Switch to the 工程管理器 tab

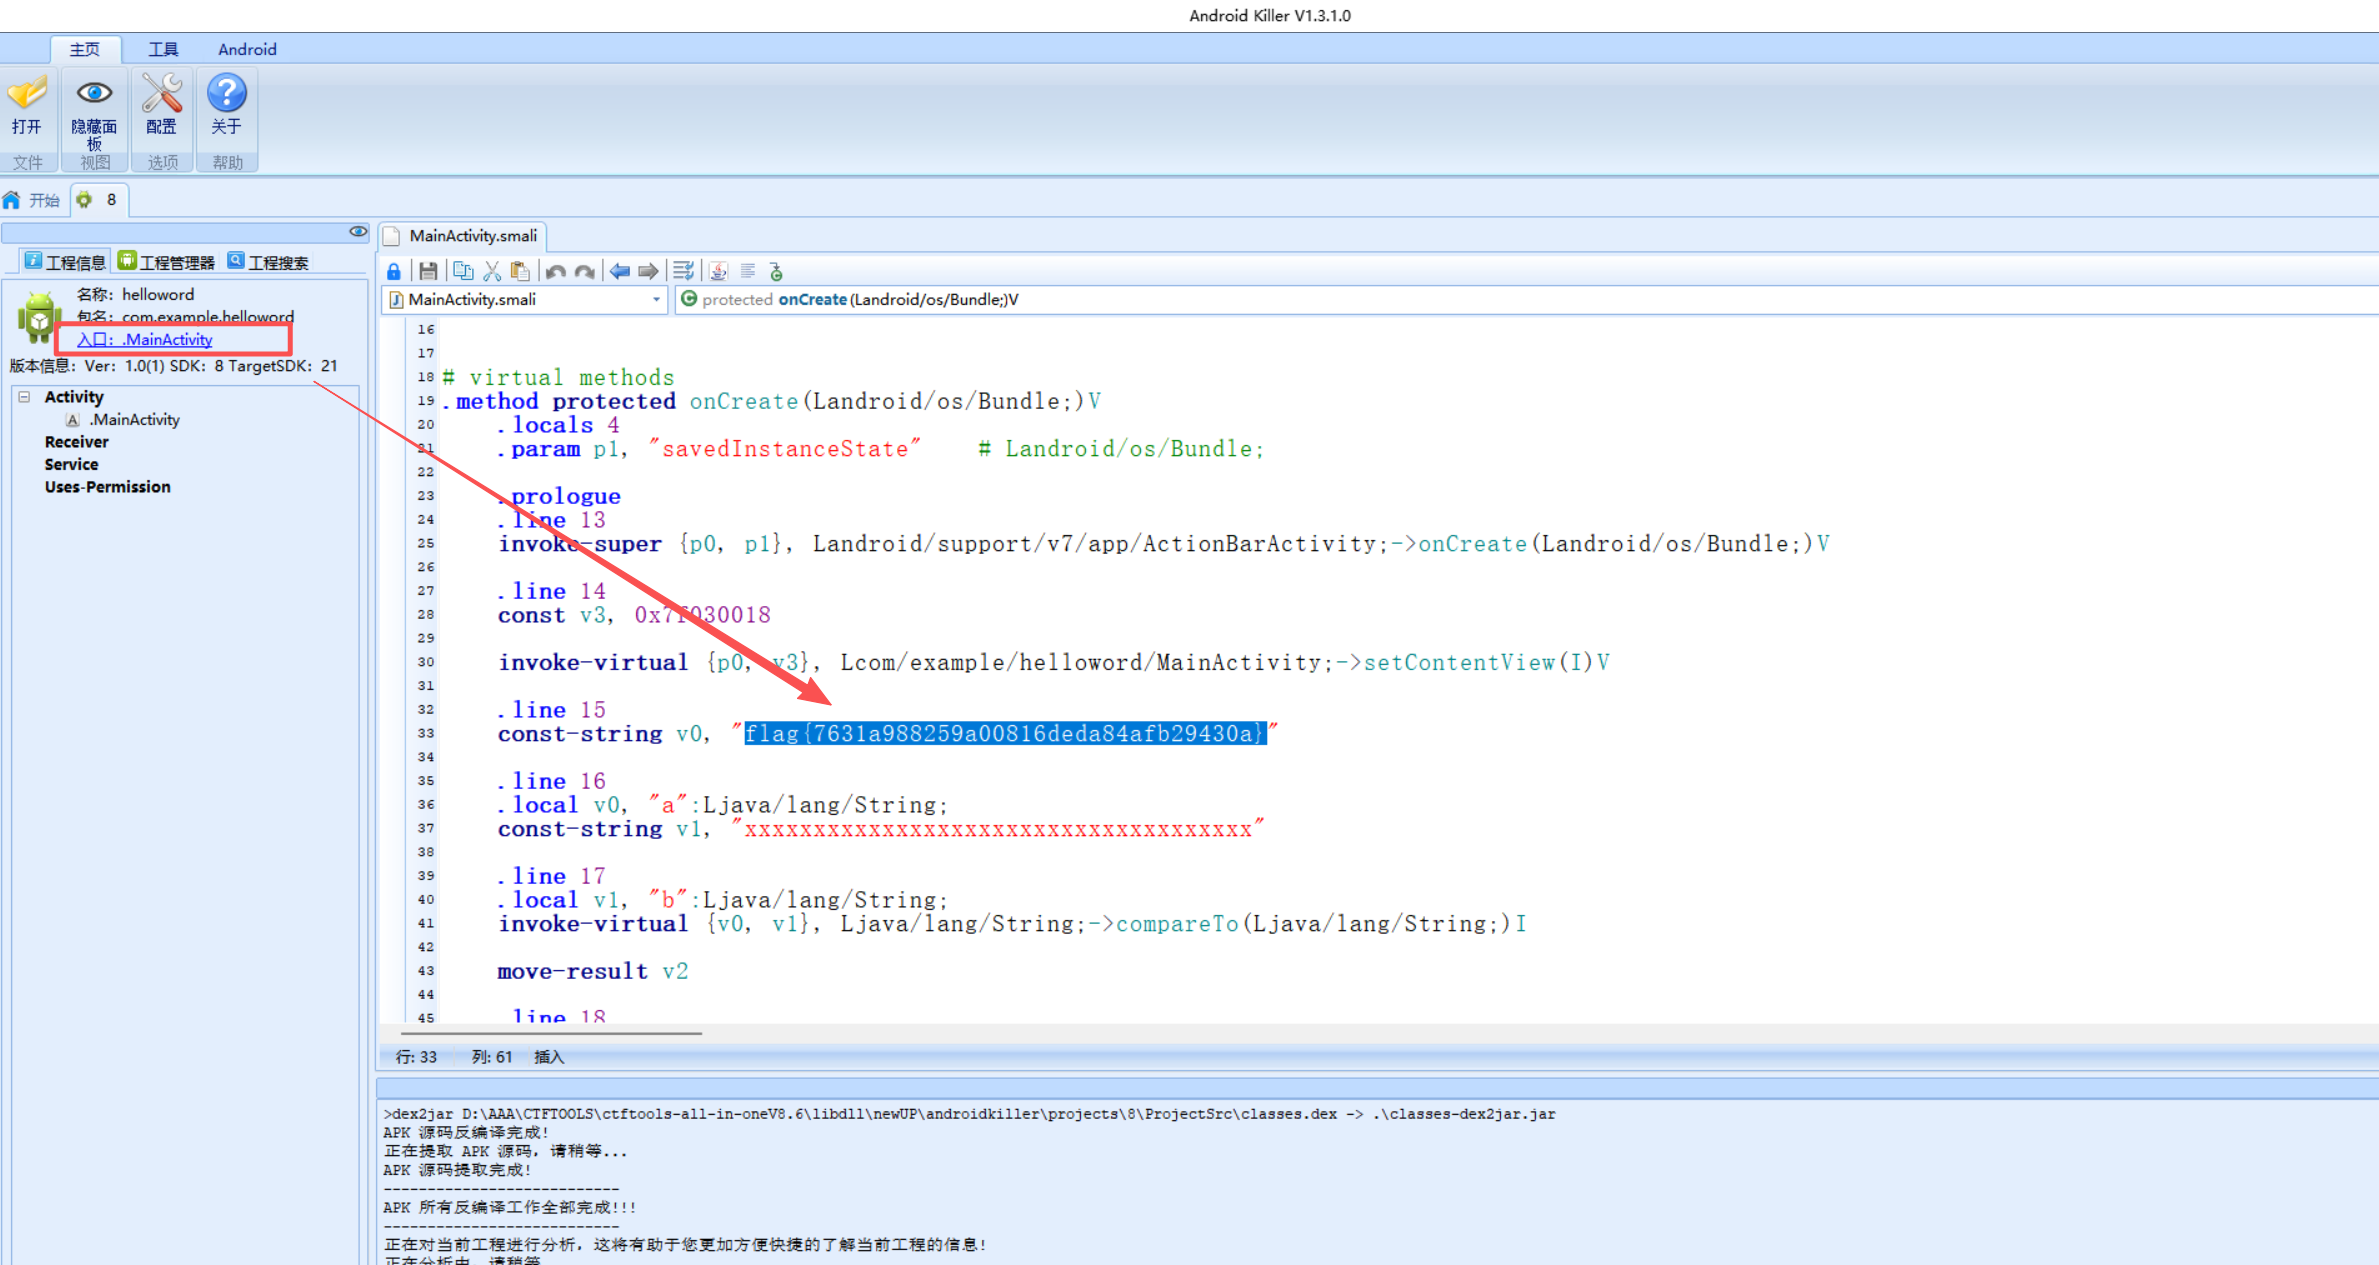(166, 262)
